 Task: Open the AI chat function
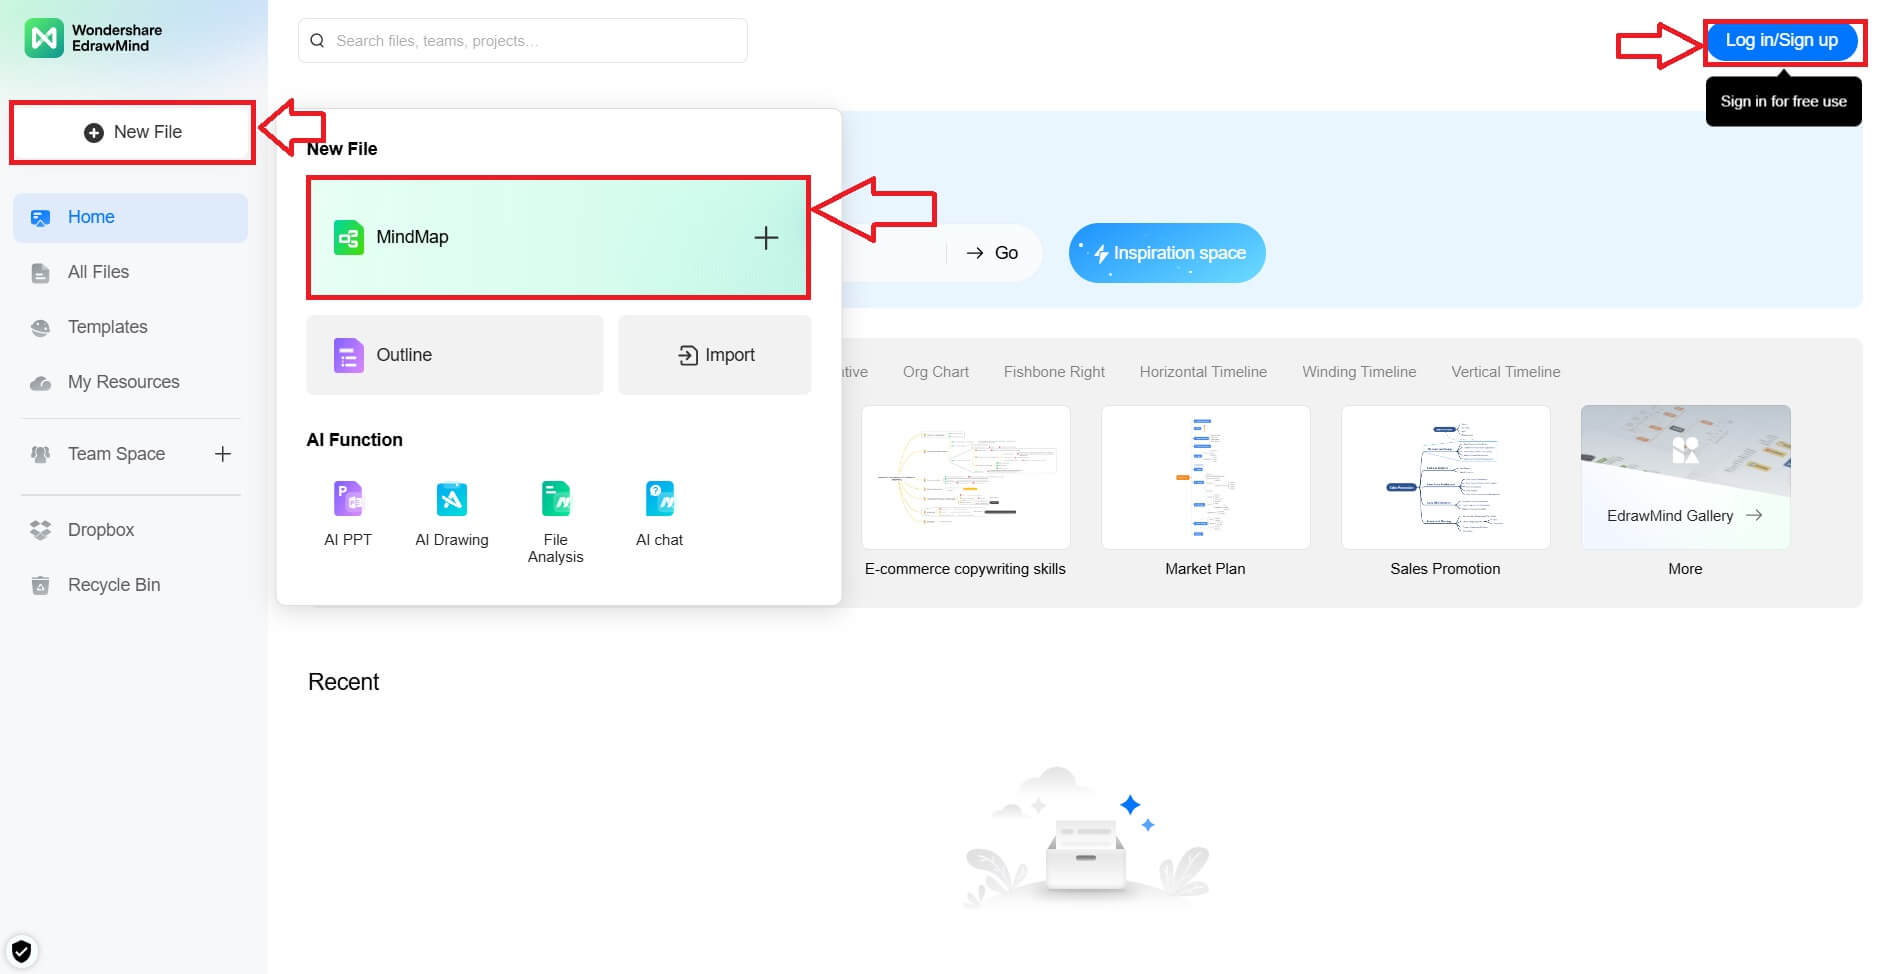660,514
